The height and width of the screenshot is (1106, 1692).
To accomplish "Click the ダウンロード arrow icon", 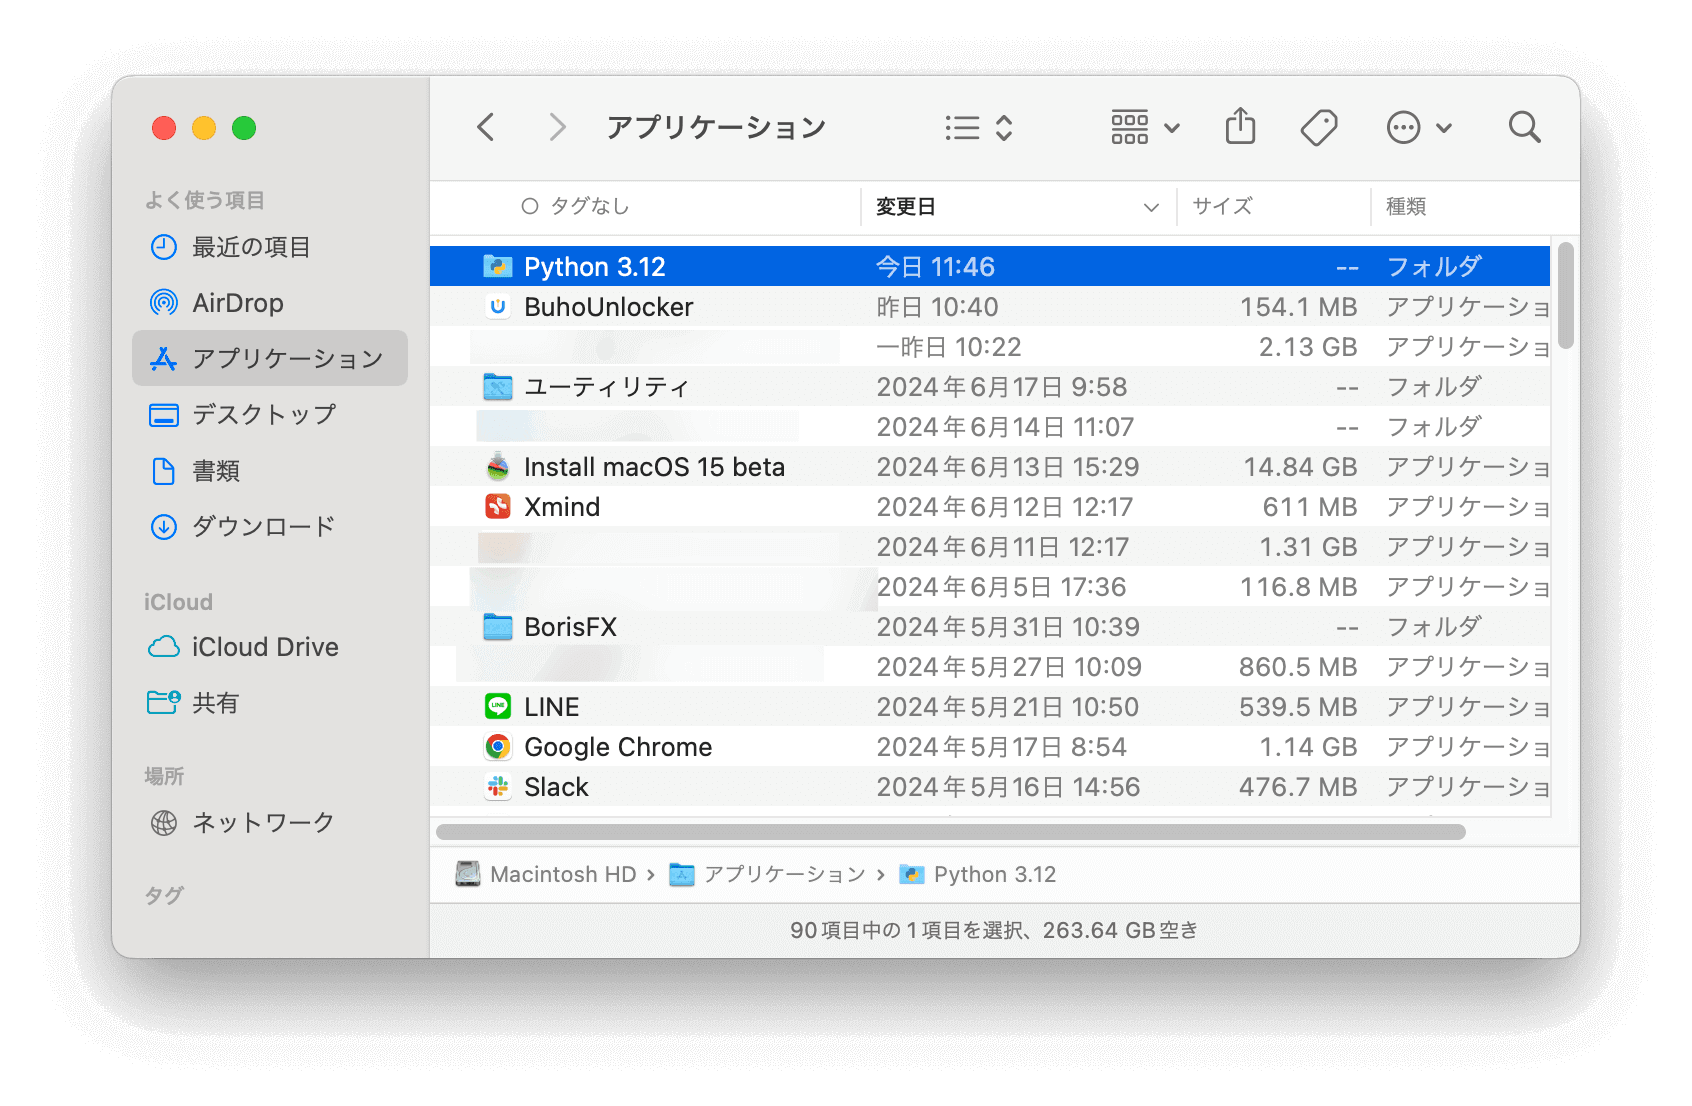I will tap(164, 527).
